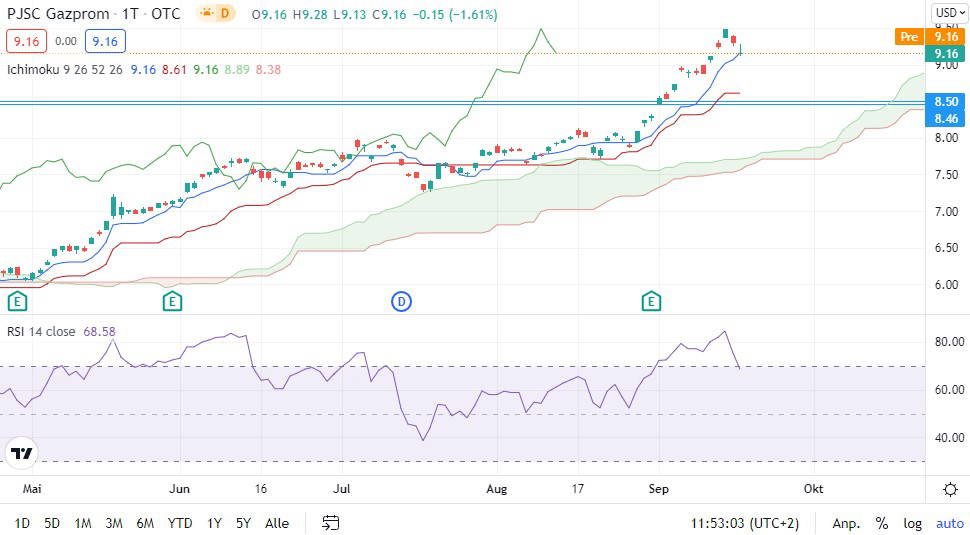970x535 pixels.
Task: Click the 80.00 RSI axis label
Action: click(950, 341)
